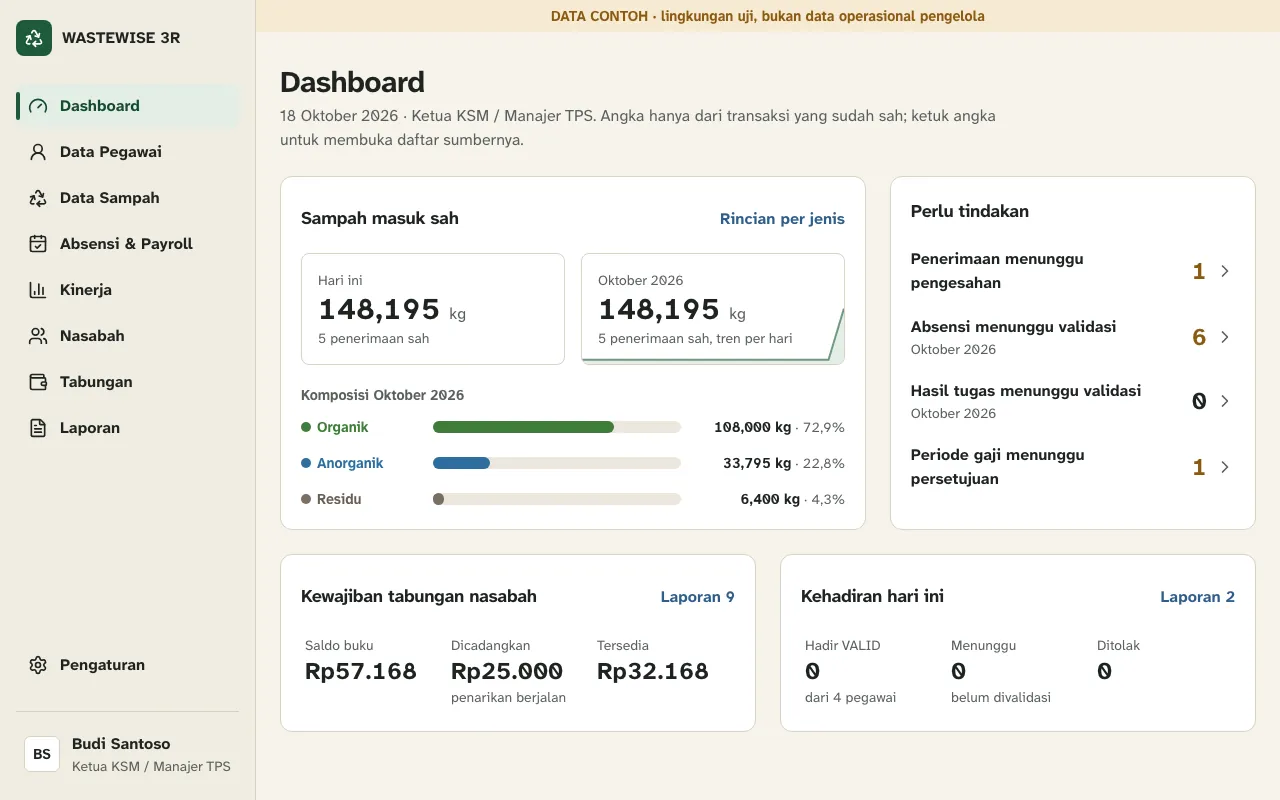Select Tabungan in the sidebar

tap(128, 382)
